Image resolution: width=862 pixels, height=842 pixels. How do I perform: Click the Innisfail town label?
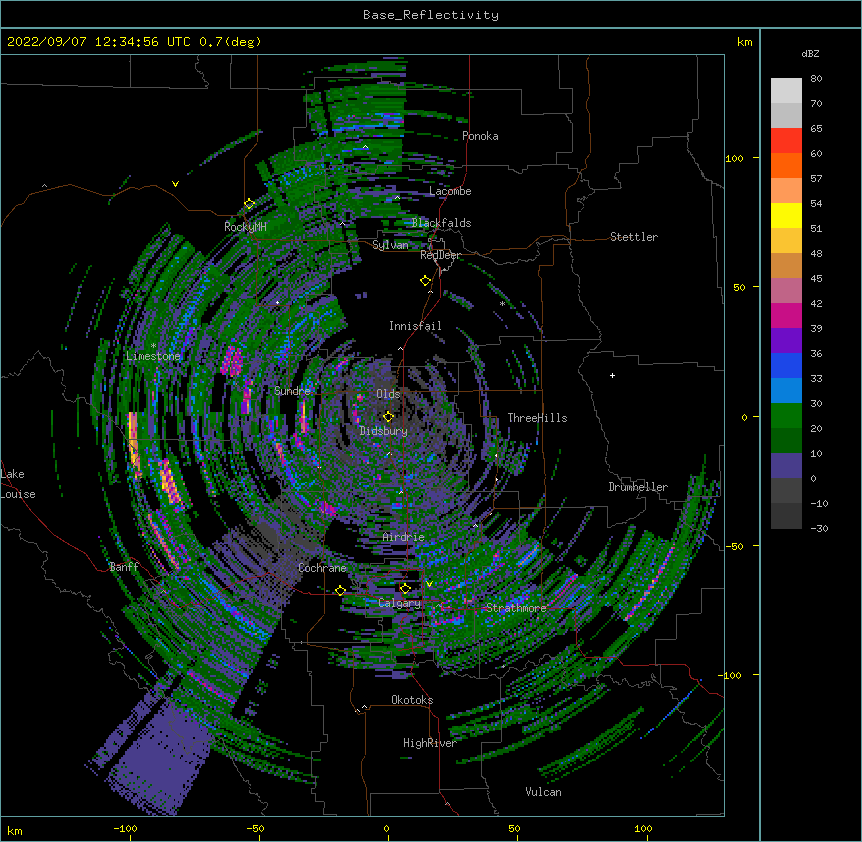coord(415,326)
